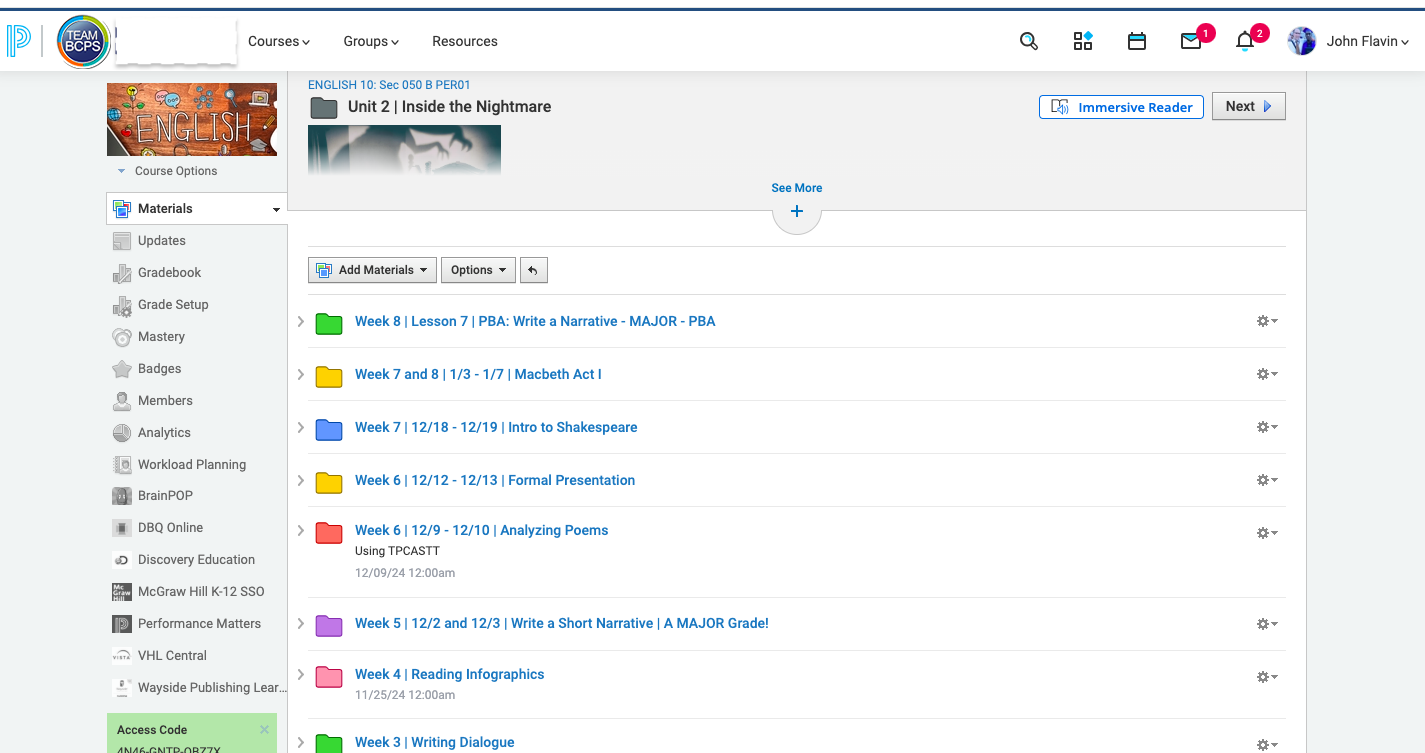Open the app center grid icon

pyautogui.click(x=1083, y=41)
